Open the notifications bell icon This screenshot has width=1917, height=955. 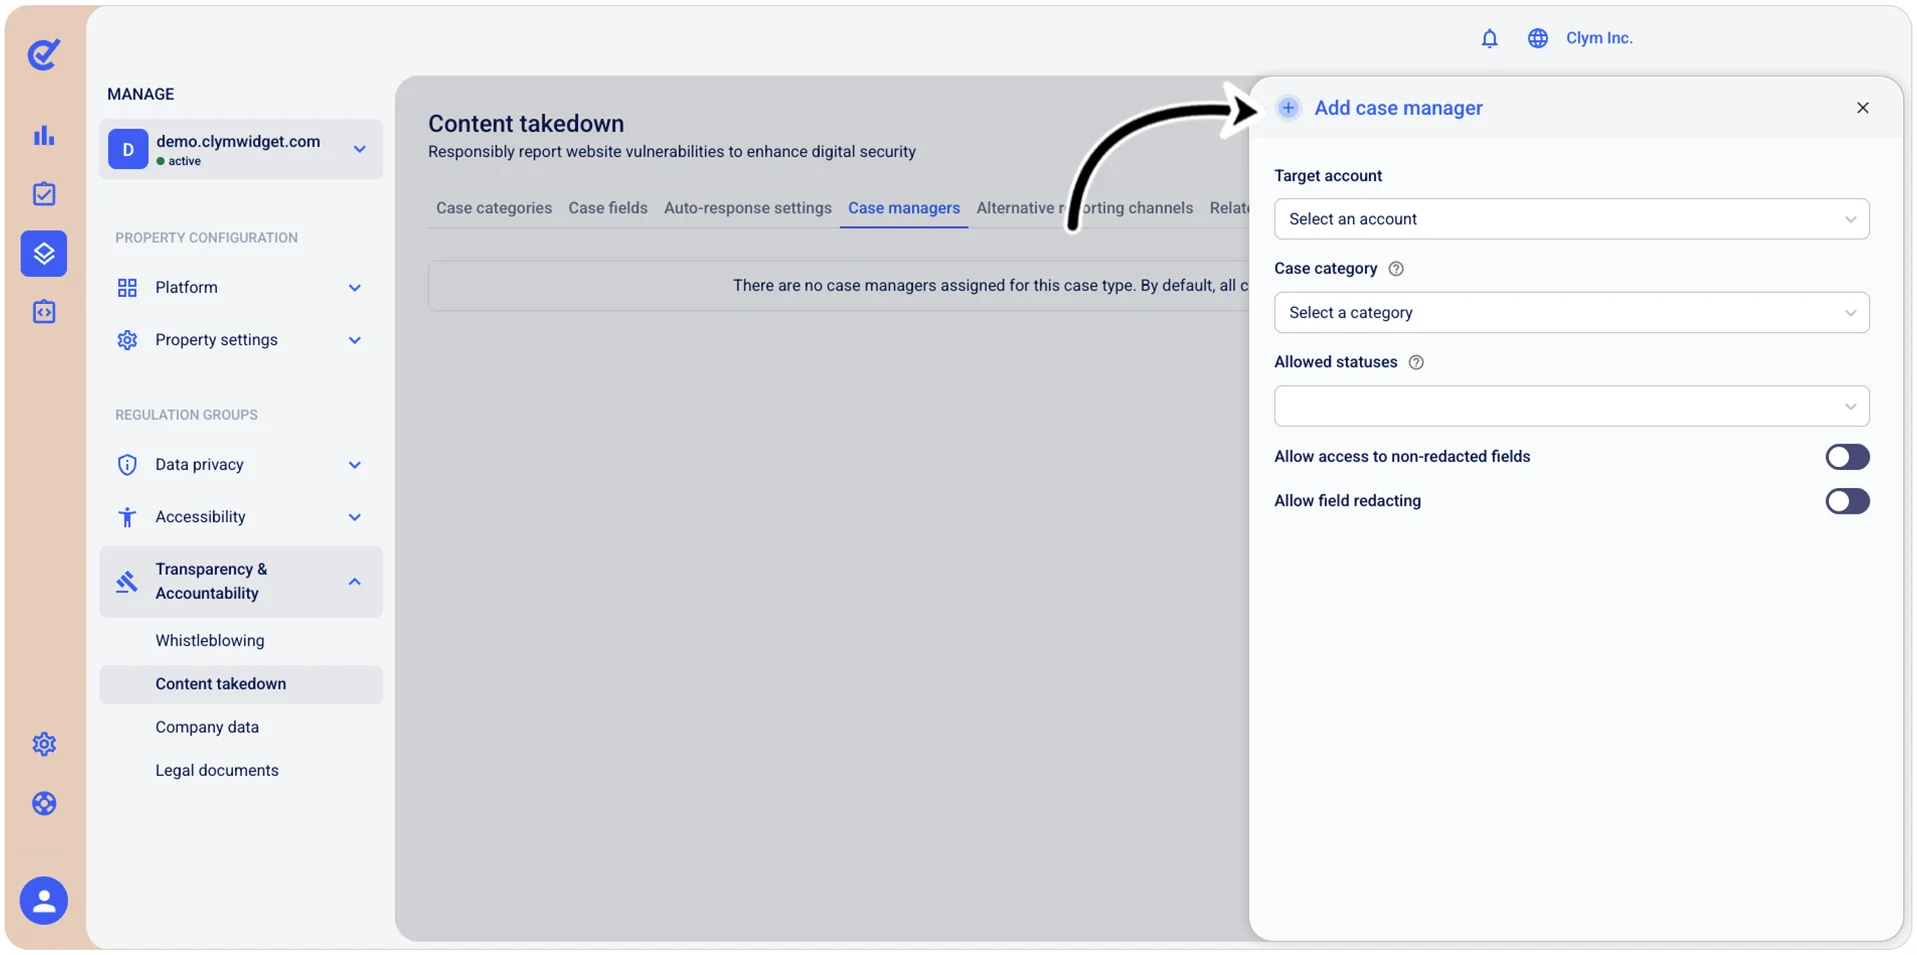coord(1489,38)
